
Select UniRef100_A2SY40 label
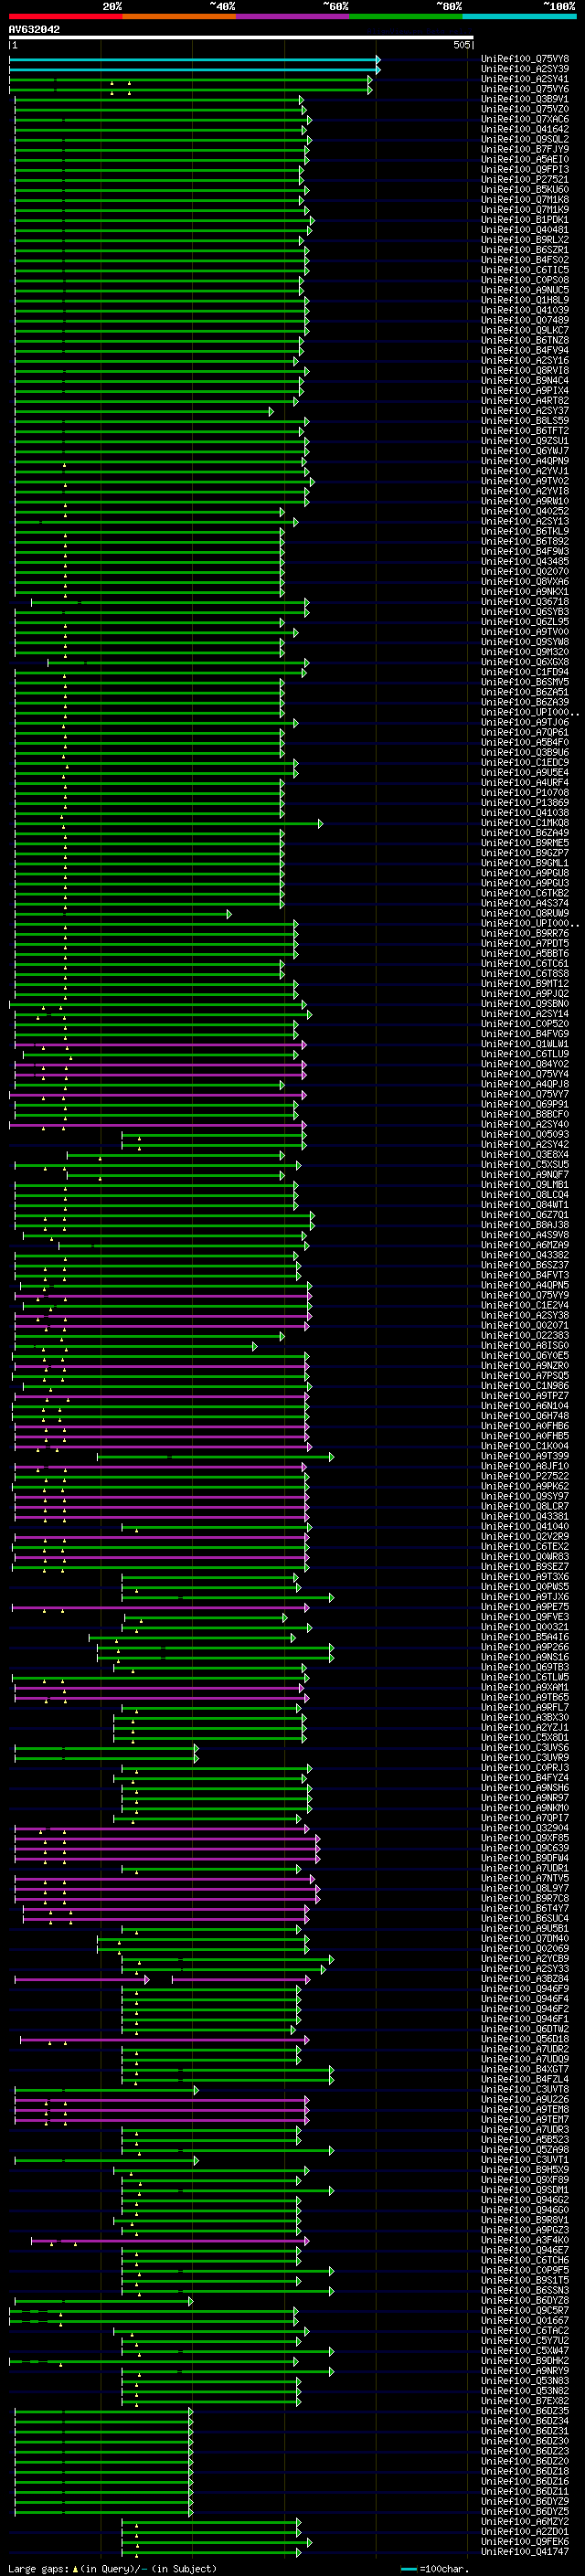click(x=525, y=1124)
